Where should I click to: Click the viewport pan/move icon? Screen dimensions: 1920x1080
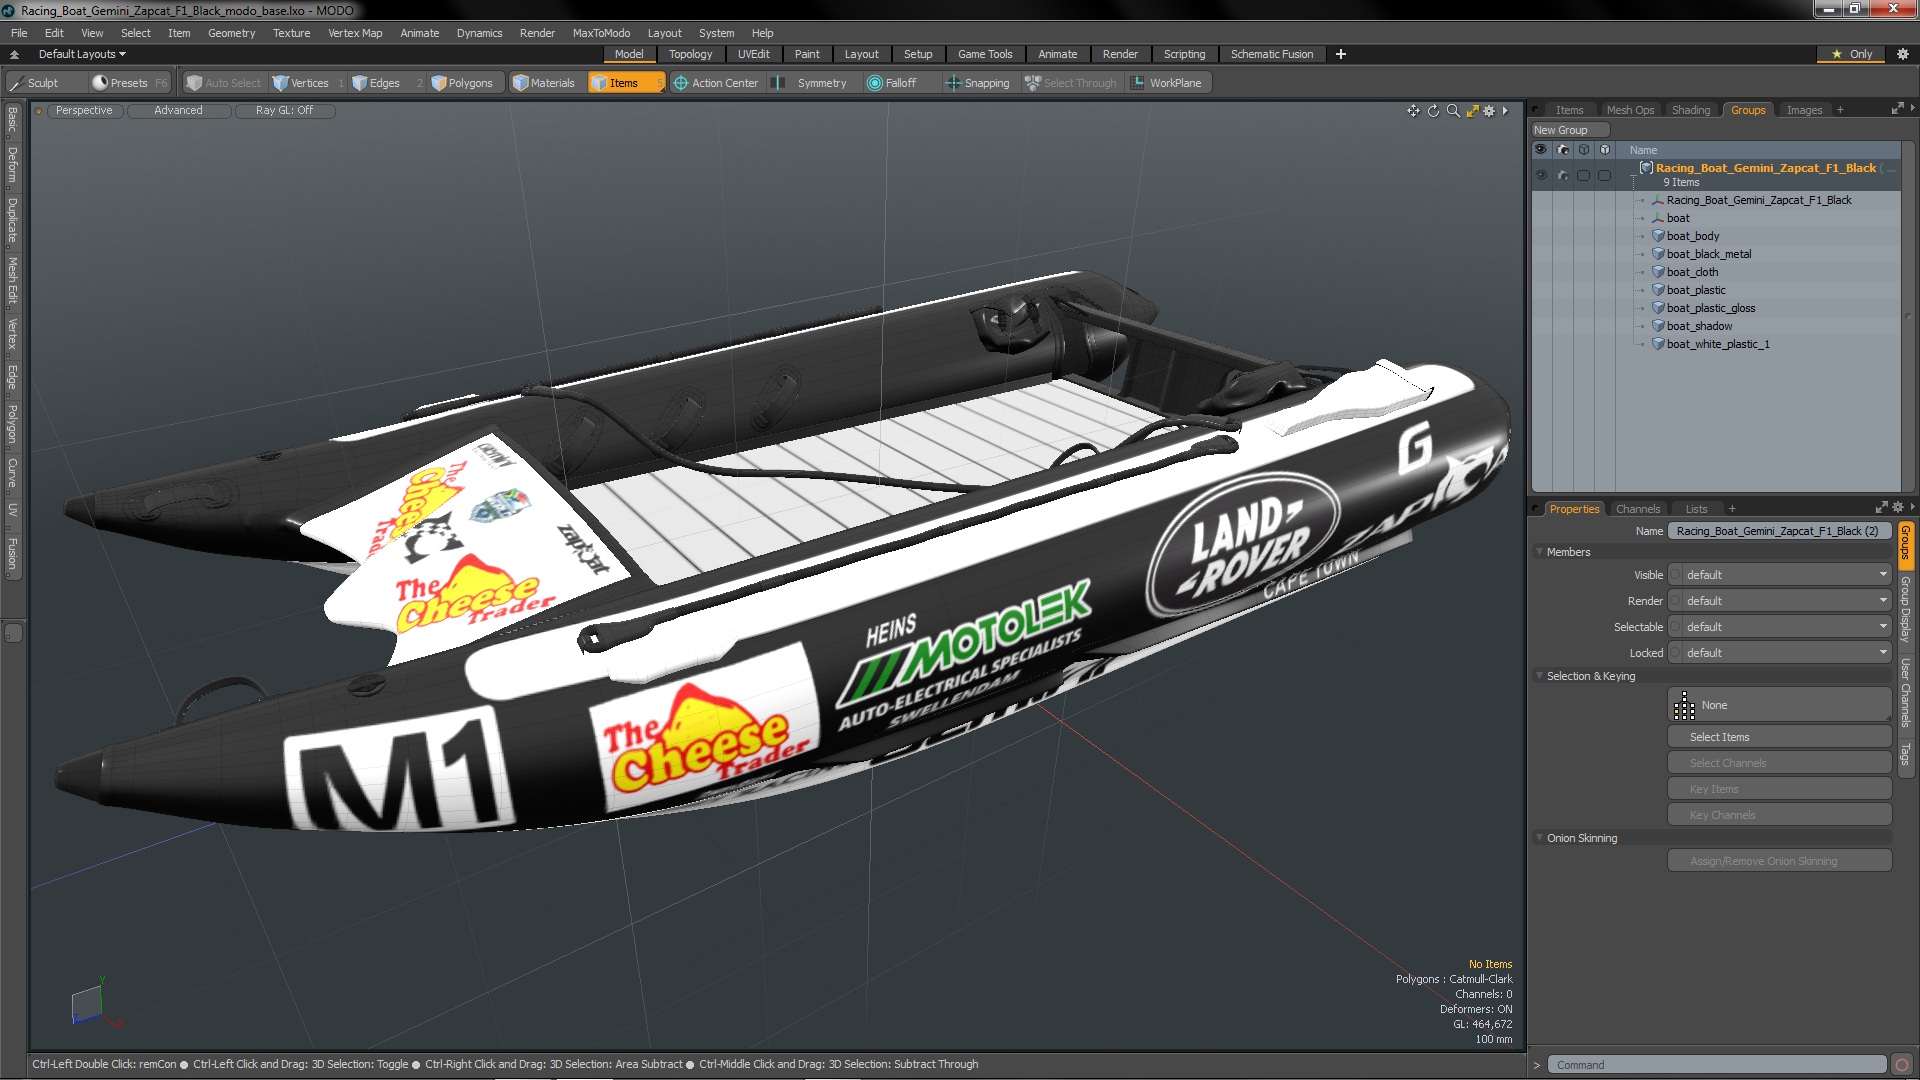pos(1413,111)
